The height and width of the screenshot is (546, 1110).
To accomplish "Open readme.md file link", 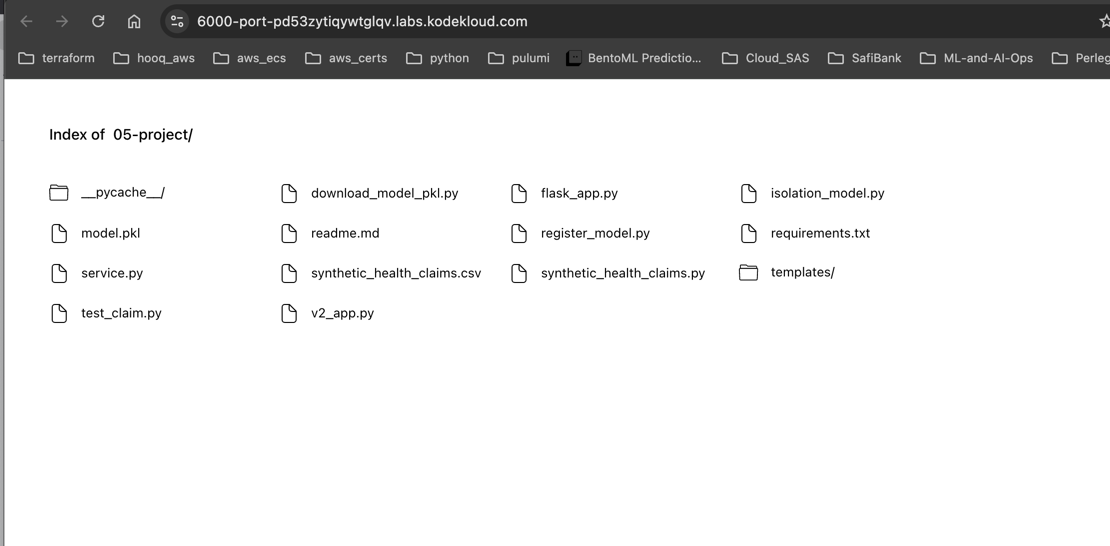I will click(x=345, y=233).
